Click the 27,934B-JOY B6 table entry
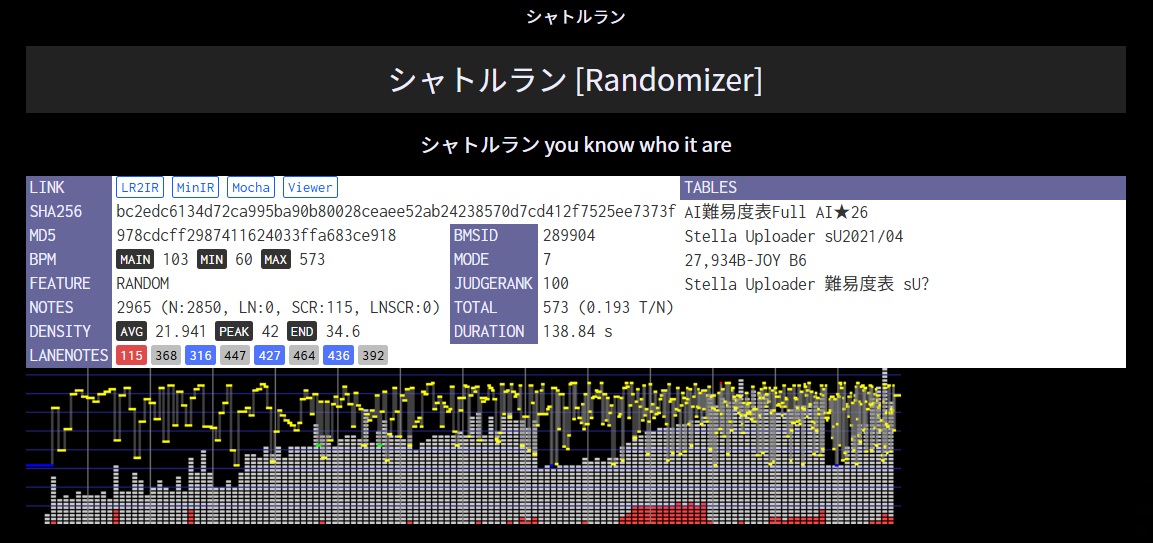Viewport: 1153px width, 543px height. [x=745, y=260]
